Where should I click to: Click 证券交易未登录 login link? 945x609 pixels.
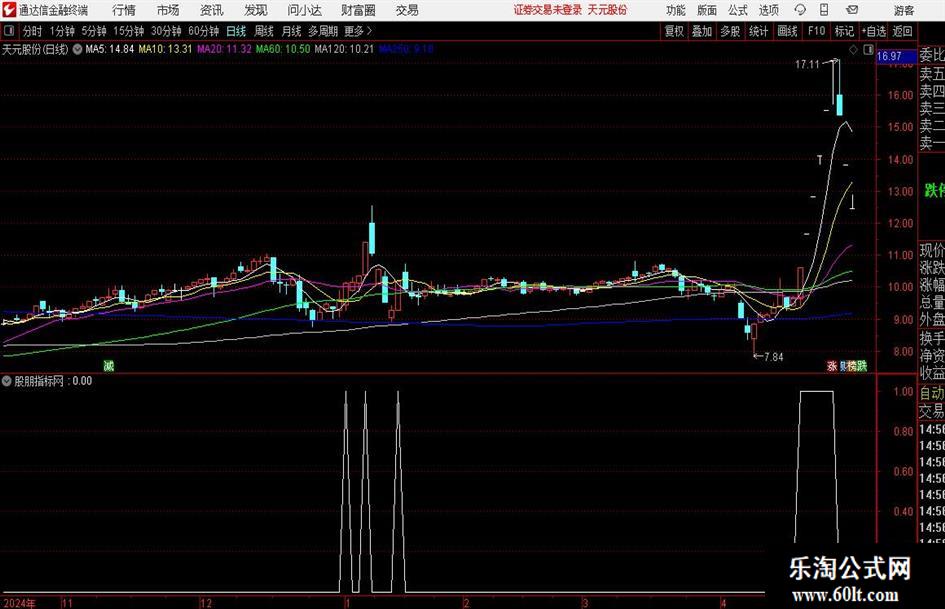pyautogui.click(x=548, y=10)
